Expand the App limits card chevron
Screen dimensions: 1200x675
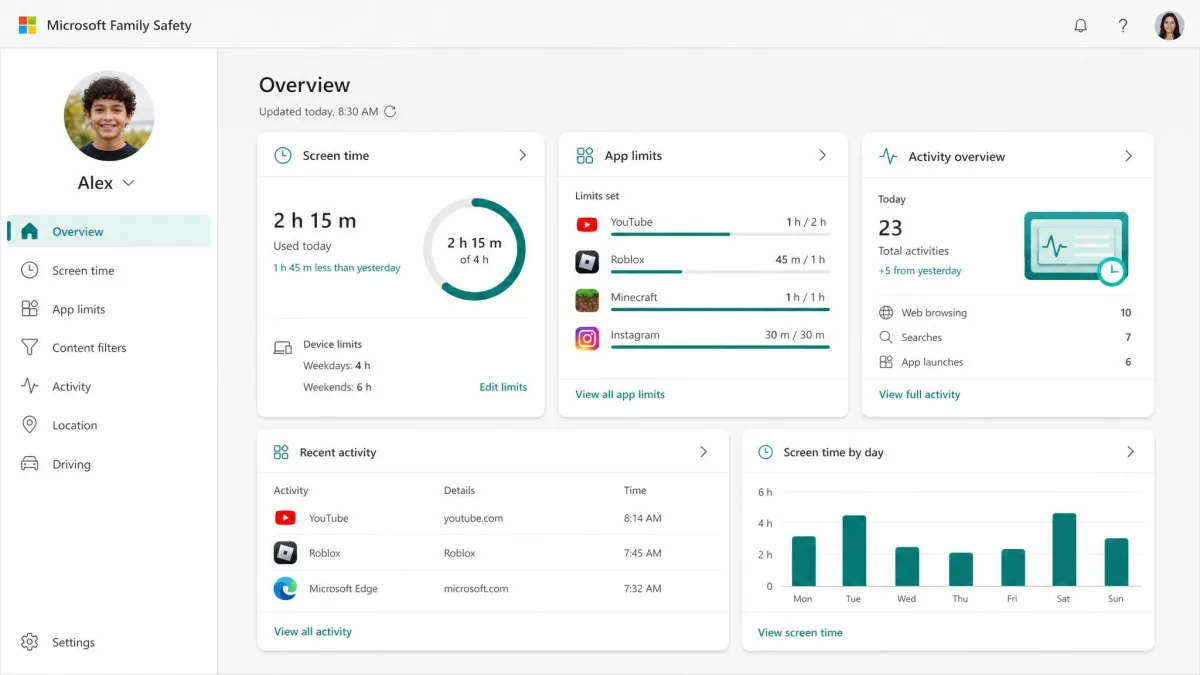[x=823, y=156]
